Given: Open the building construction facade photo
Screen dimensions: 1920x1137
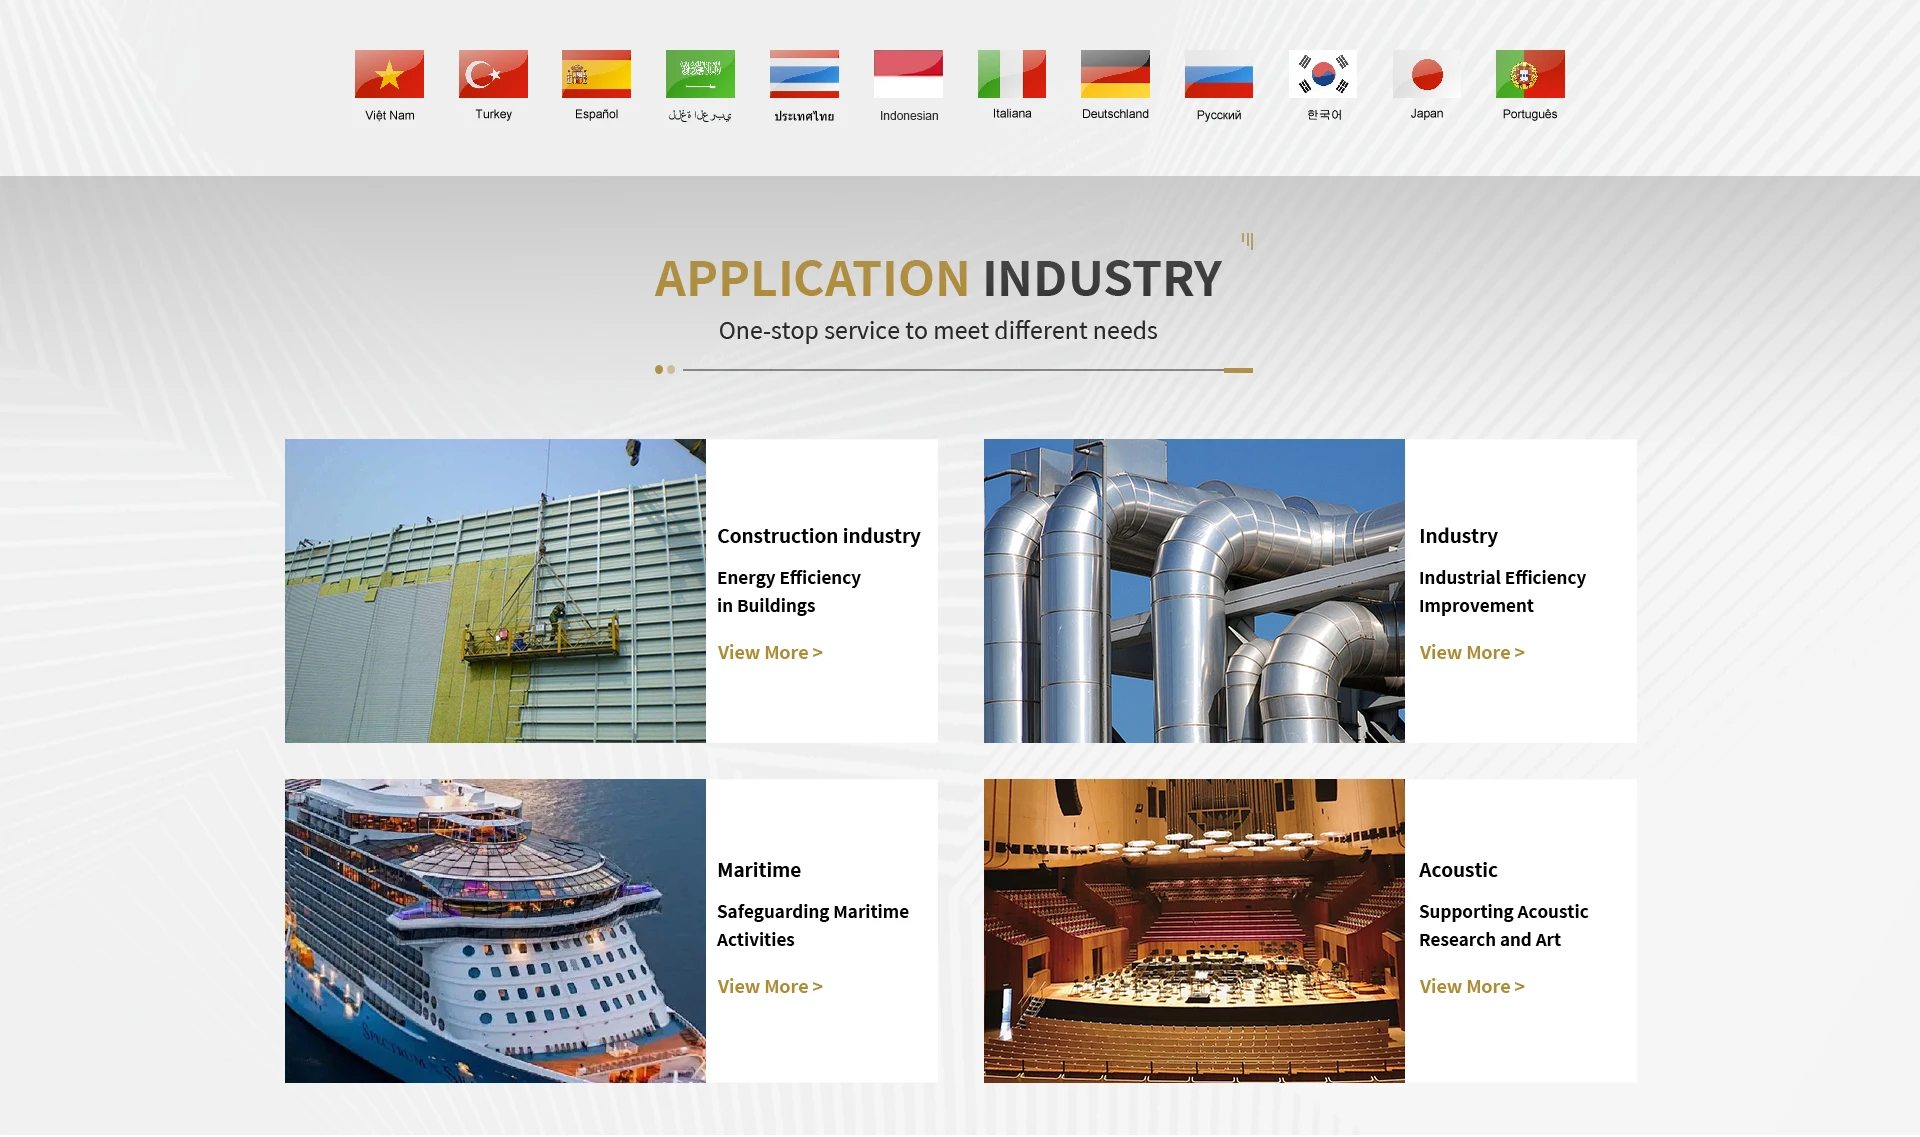Looking at the screenshot, I should click(x=495, y=591).
